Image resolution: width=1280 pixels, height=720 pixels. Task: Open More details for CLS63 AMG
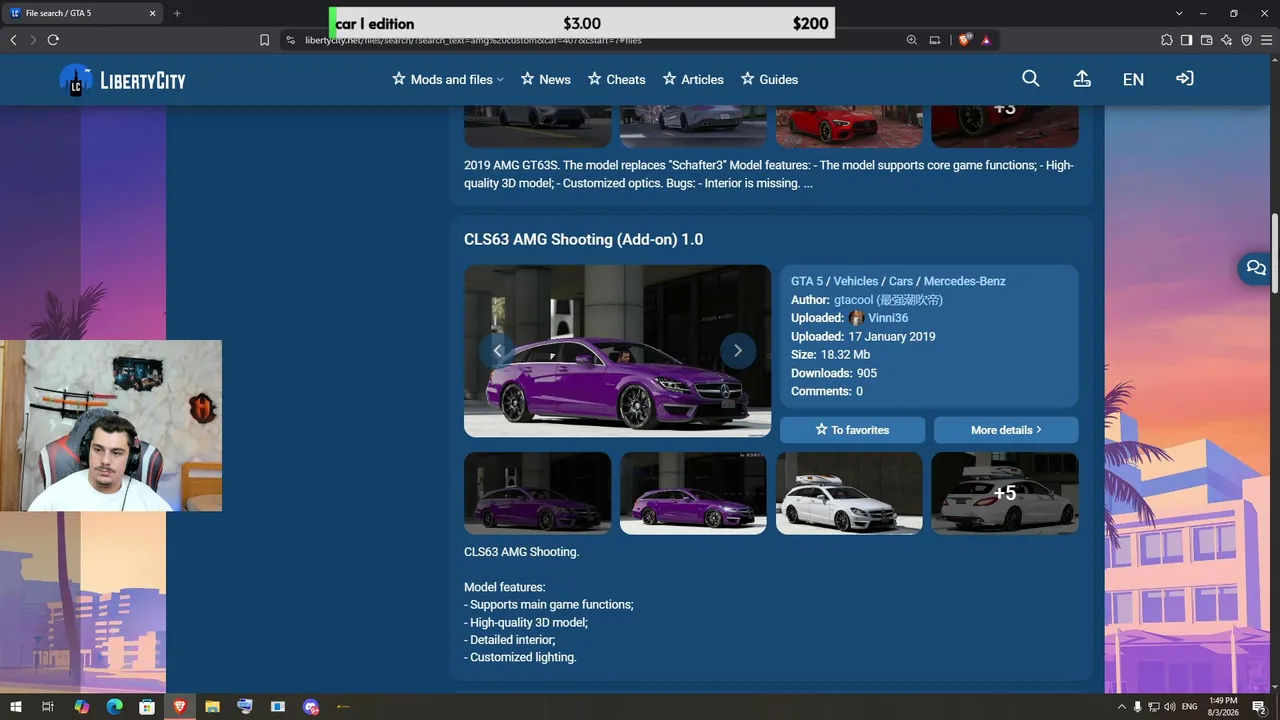pyautogui.click(x=1006, y=430)
